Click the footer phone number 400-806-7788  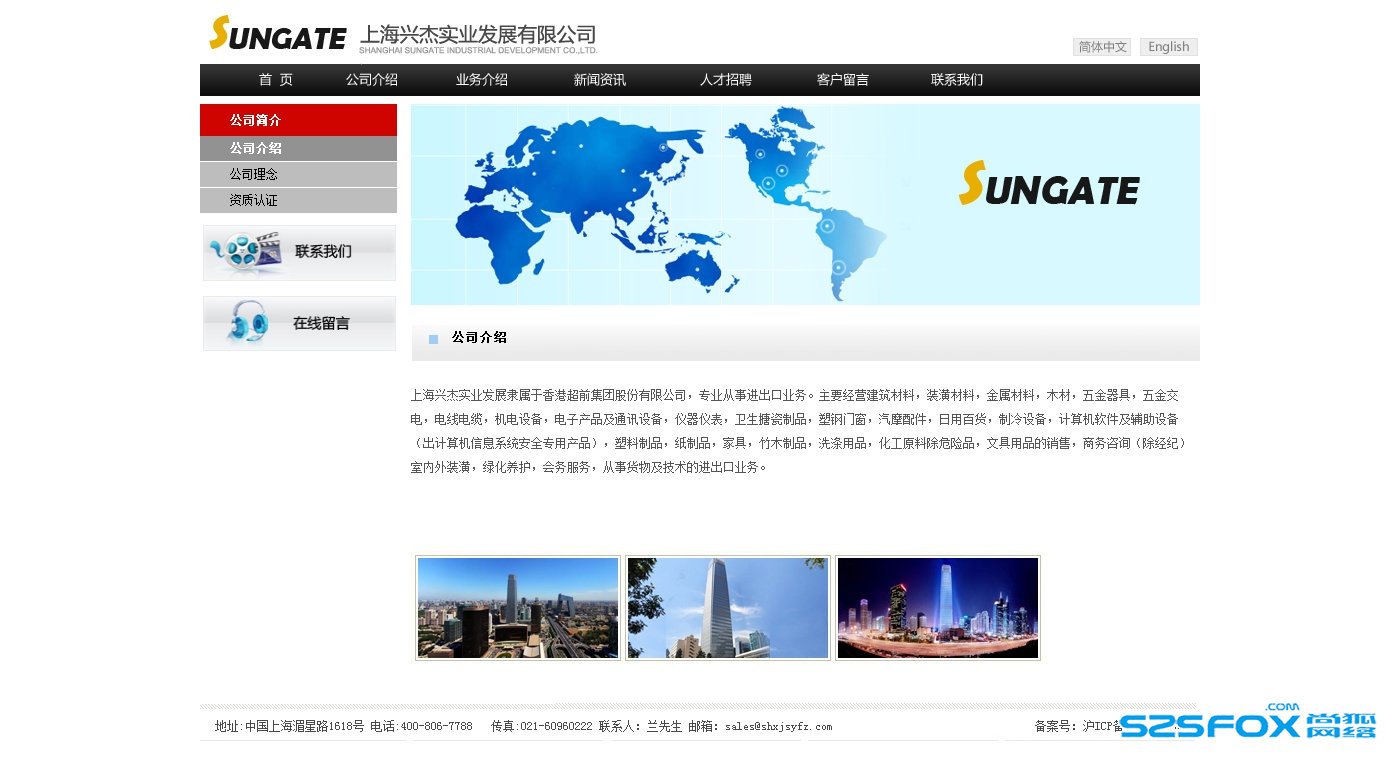click(436, 727)
